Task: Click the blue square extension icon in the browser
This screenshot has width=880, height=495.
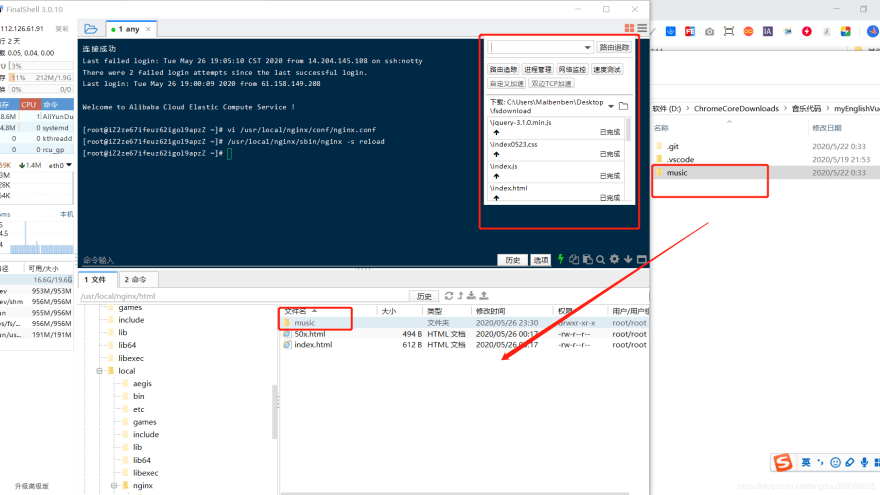Action: coord(671,31)
